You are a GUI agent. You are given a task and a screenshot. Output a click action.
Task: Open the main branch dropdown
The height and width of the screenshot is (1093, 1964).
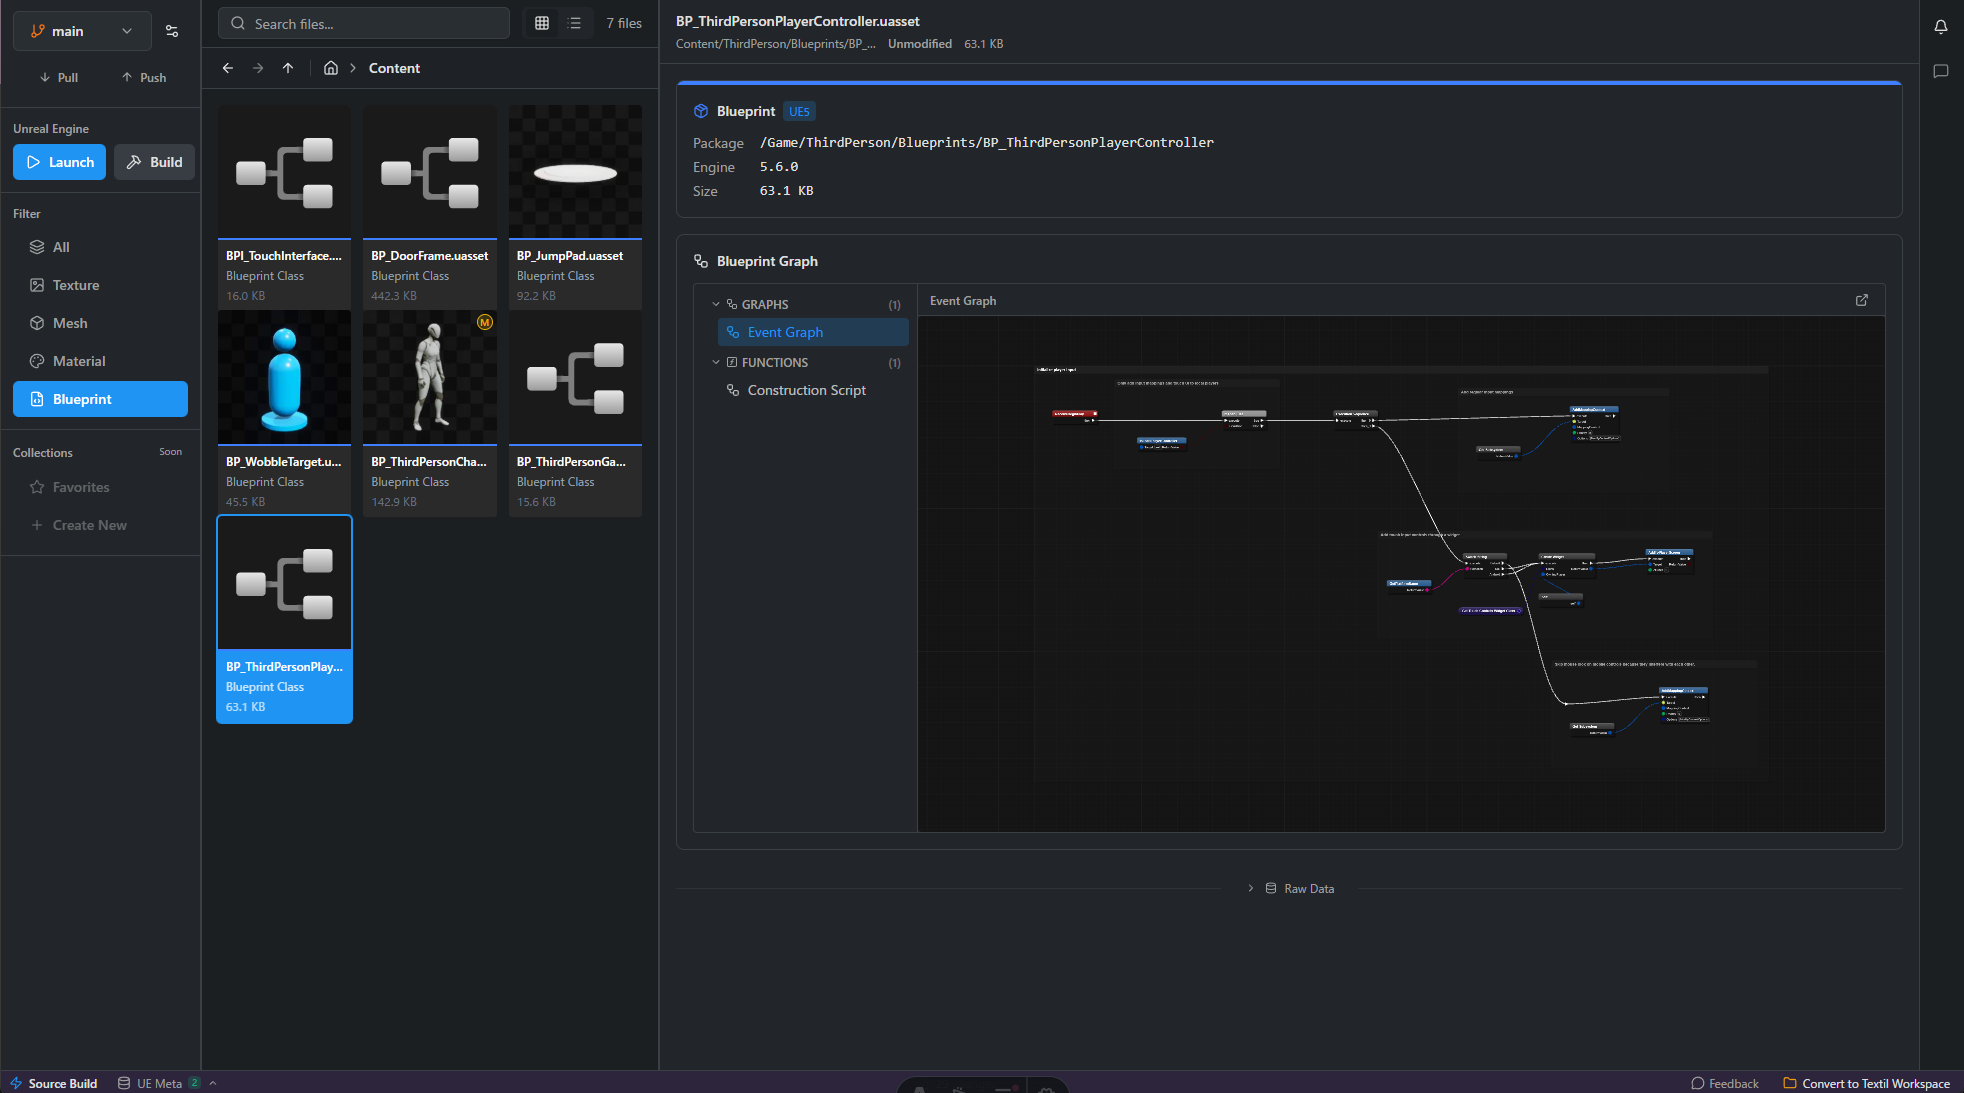(x=82, y=31)
